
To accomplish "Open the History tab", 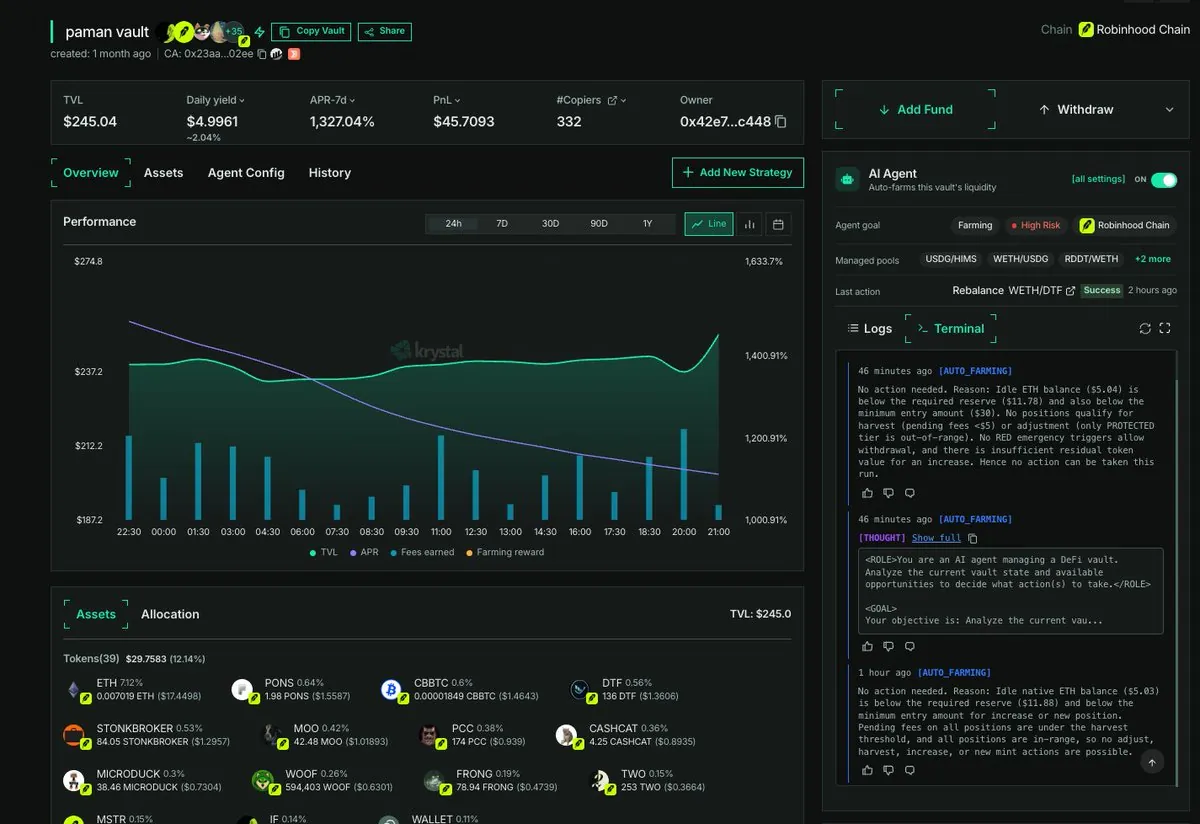I will (330, 173).
